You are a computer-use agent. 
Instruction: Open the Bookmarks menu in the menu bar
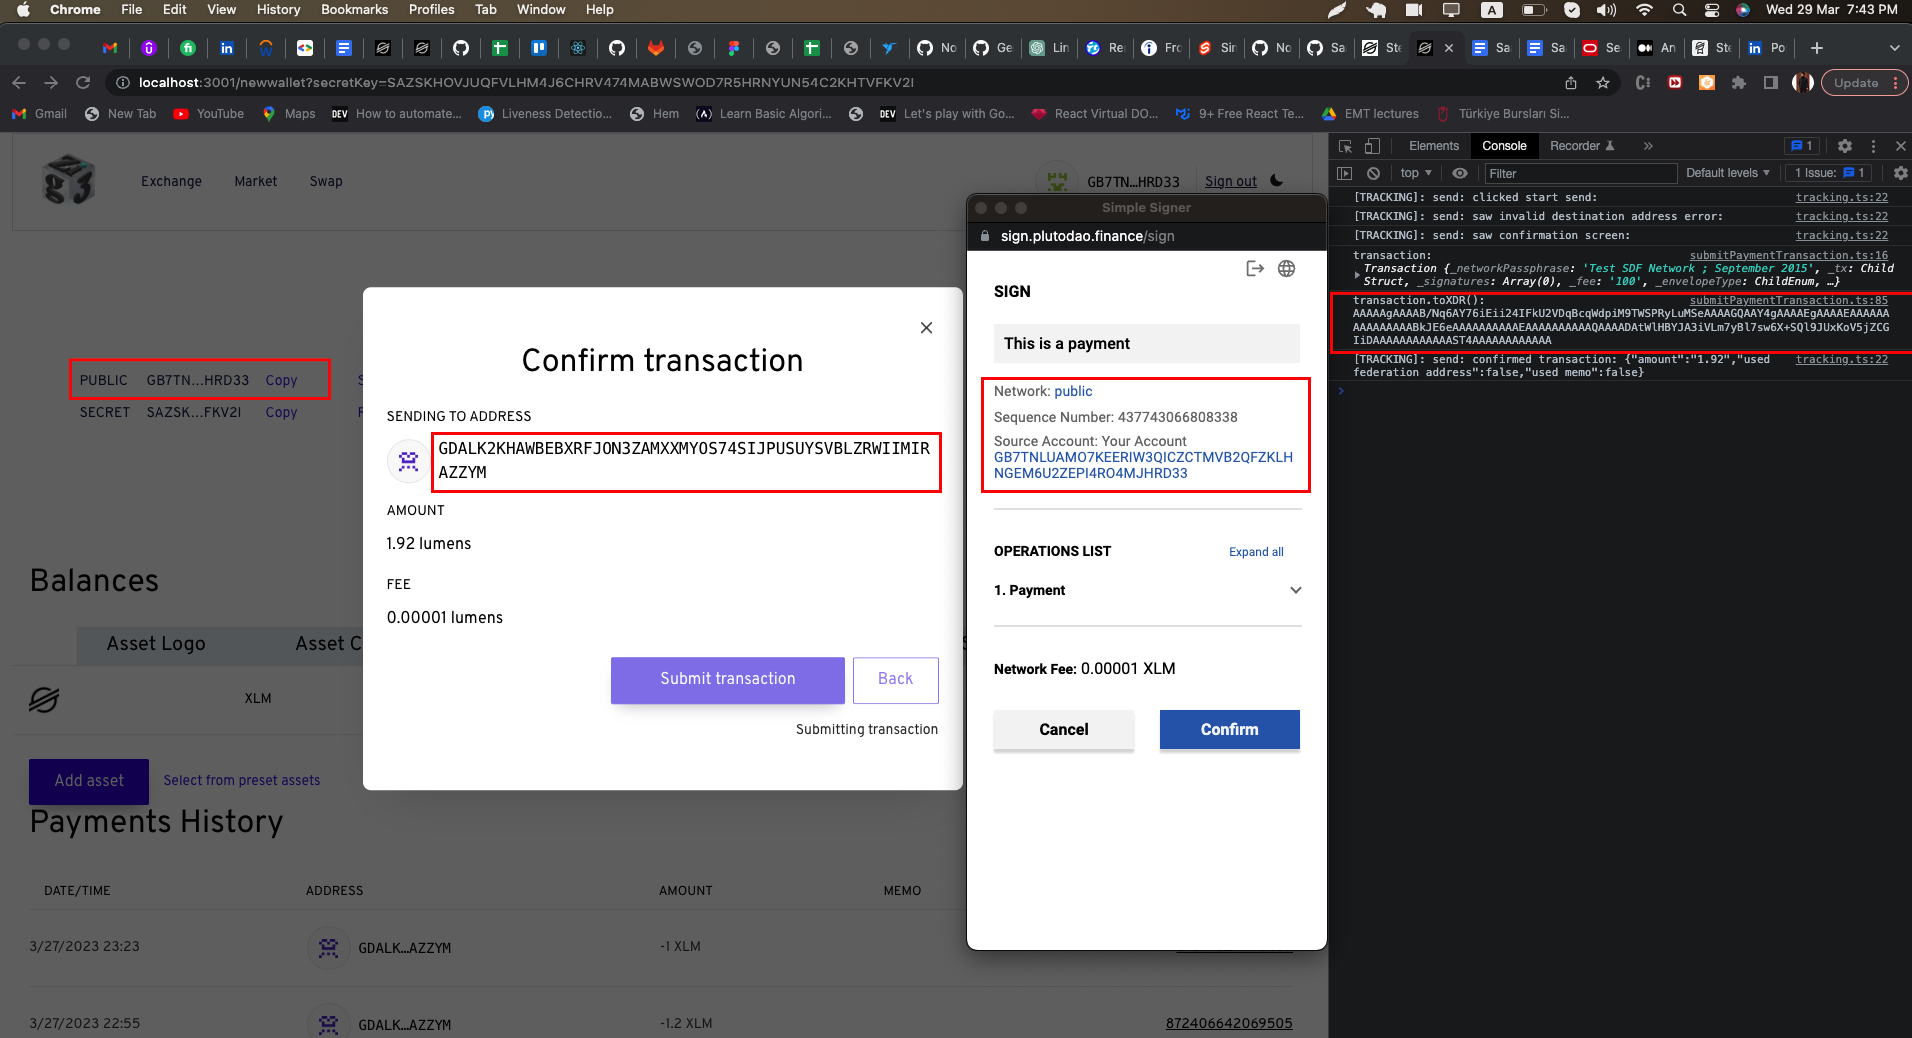point(354,10)
